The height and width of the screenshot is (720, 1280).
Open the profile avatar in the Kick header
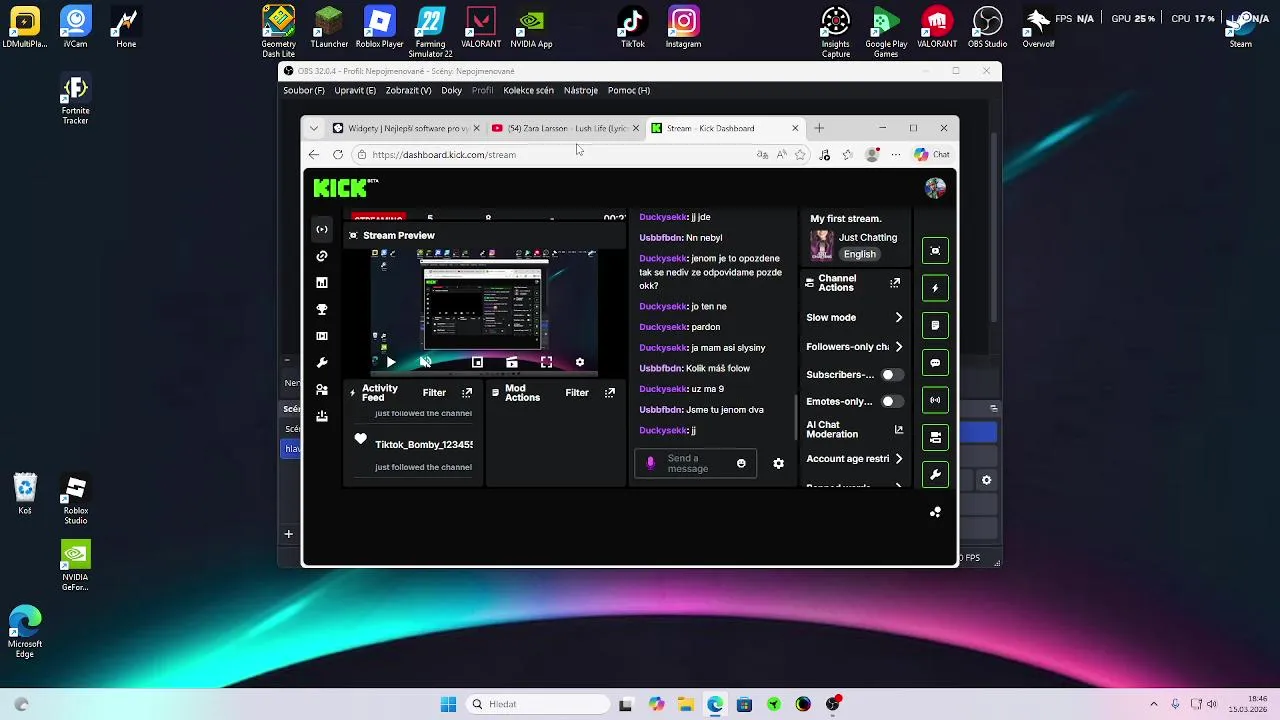[935, 188]
